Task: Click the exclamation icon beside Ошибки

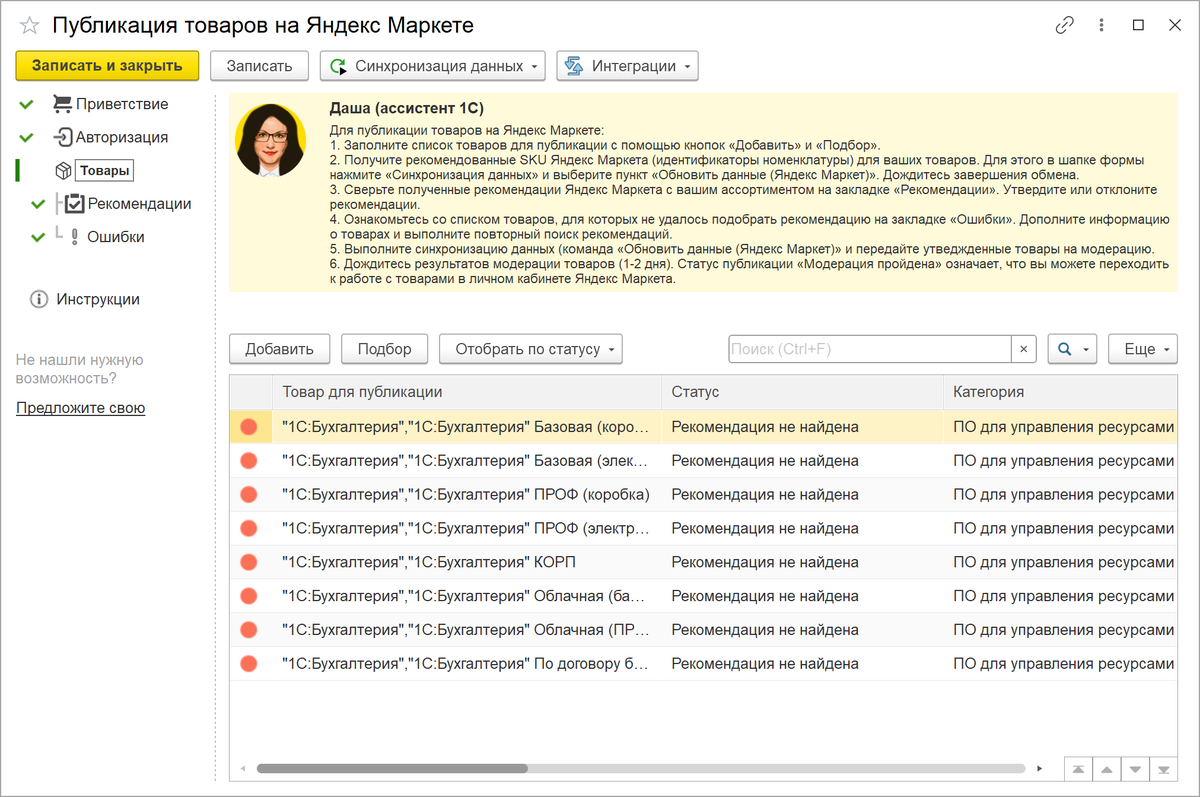Action: (x=74, y=237)
